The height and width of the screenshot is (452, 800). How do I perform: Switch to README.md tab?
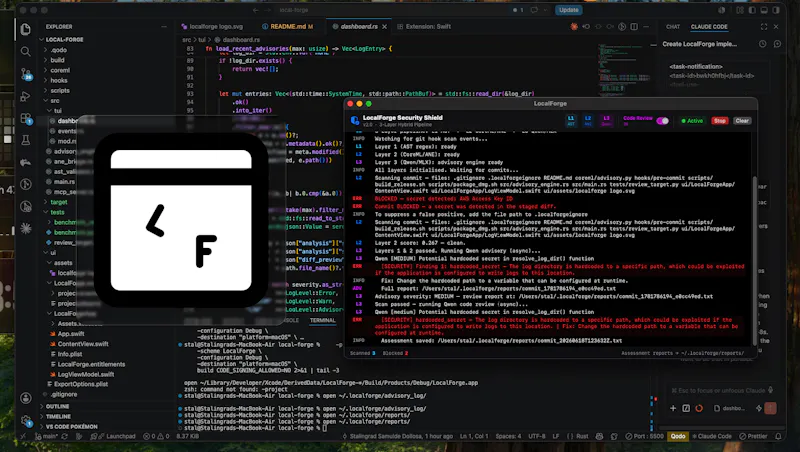point(289,27)
